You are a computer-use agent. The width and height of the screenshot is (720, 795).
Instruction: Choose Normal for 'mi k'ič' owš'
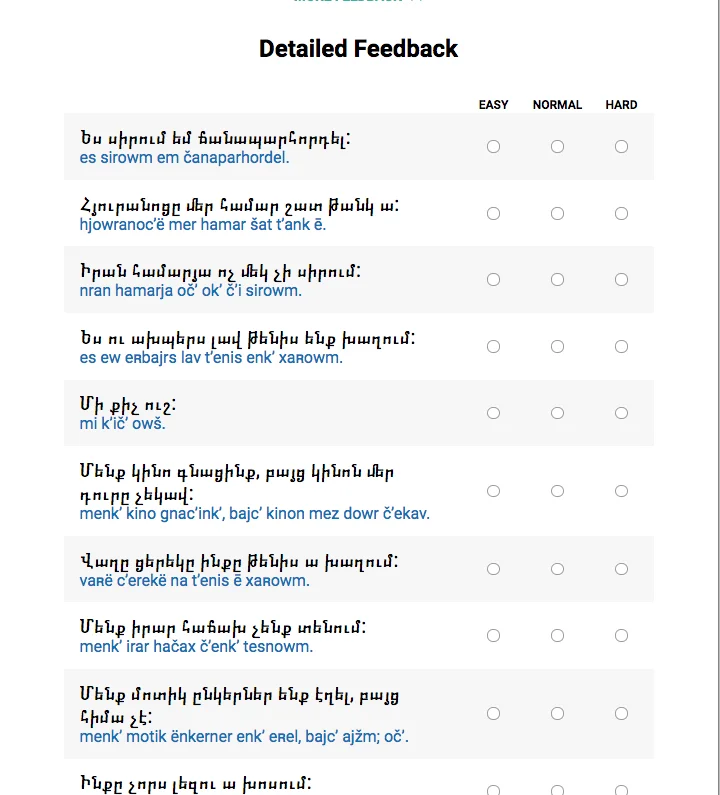557,413
